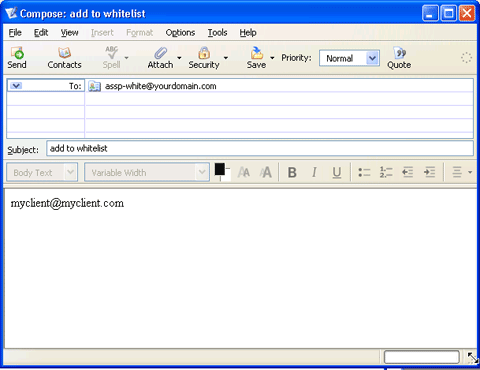The image size is (480, 370).
Task: Open the Priority Normal dropdown
Action: click(x=349, y=58)
